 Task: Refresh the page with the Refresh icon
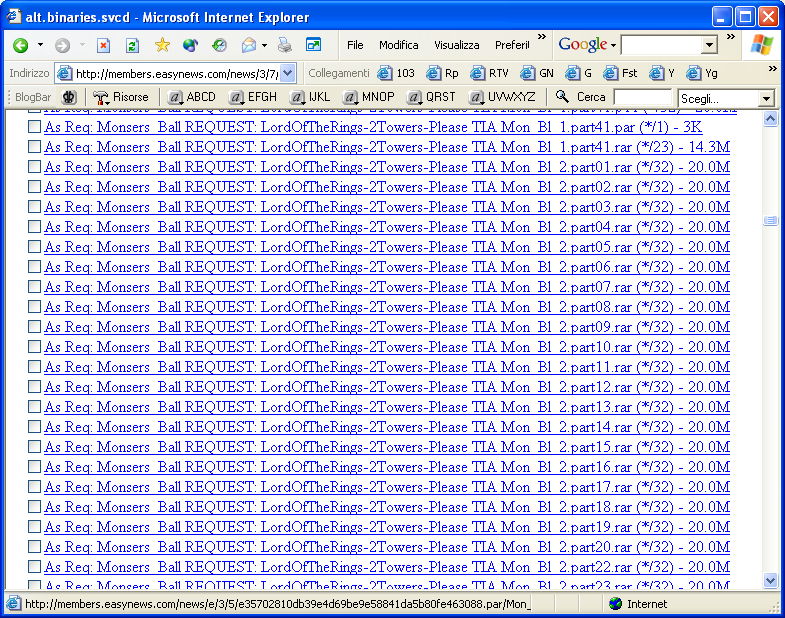click(132, 45)
